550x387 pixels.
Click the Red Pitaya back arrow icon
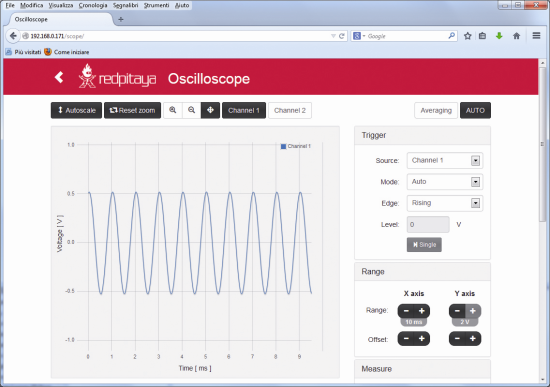(59, 77)
